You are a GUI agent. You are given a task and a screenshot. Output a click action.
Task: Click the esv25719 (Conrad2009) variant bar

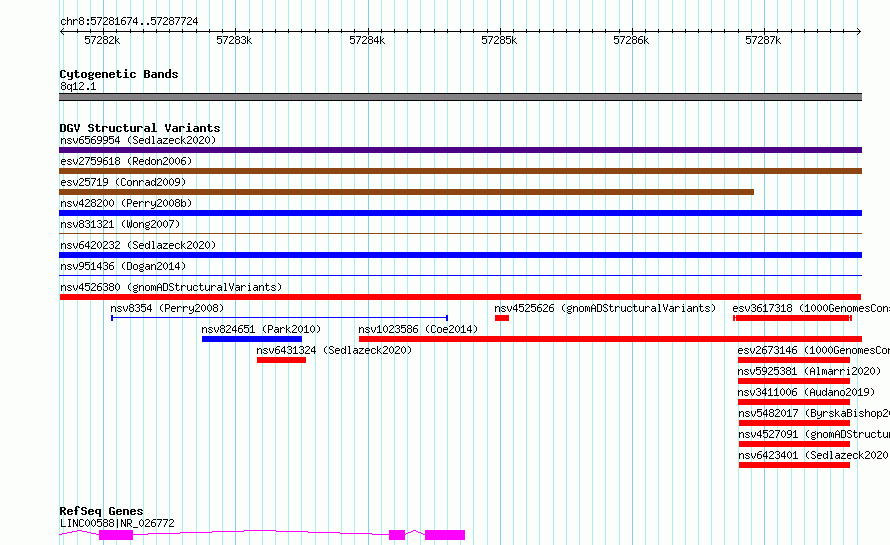tap(406, 192)
